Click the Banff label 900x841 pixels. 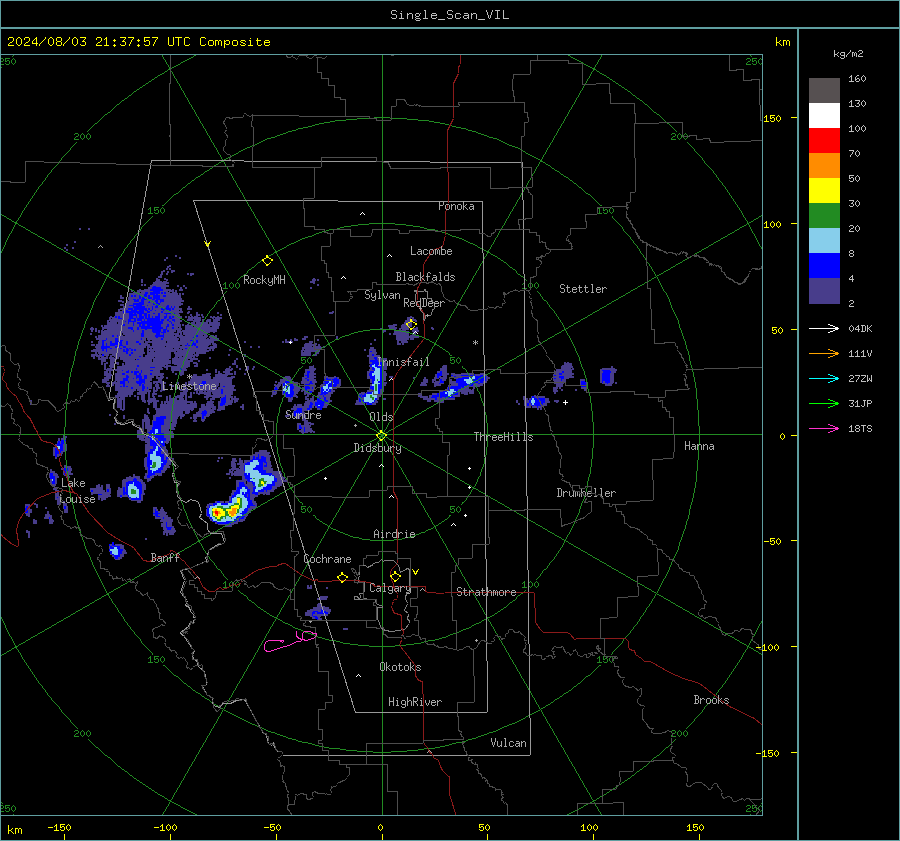click(165, 557)
